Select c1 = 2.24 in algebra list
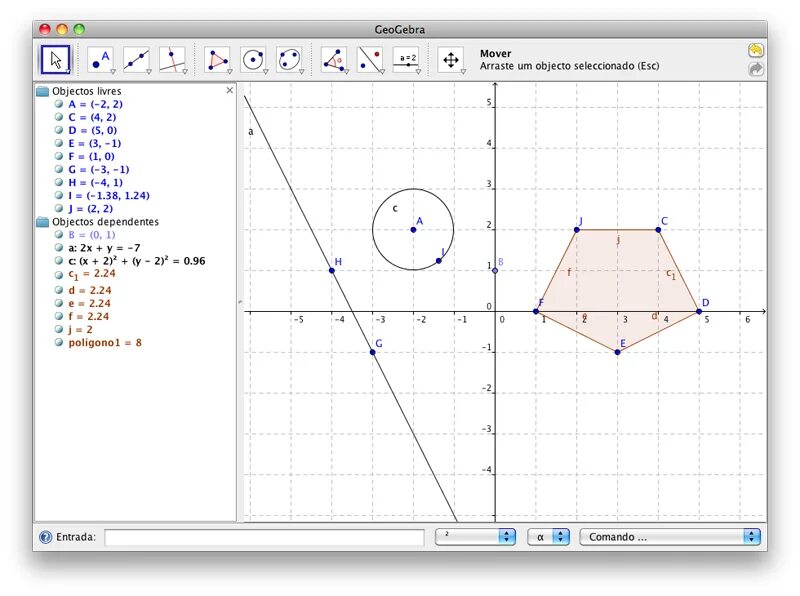The width and height of the screenshot is (800, 596). coord(92,274)
